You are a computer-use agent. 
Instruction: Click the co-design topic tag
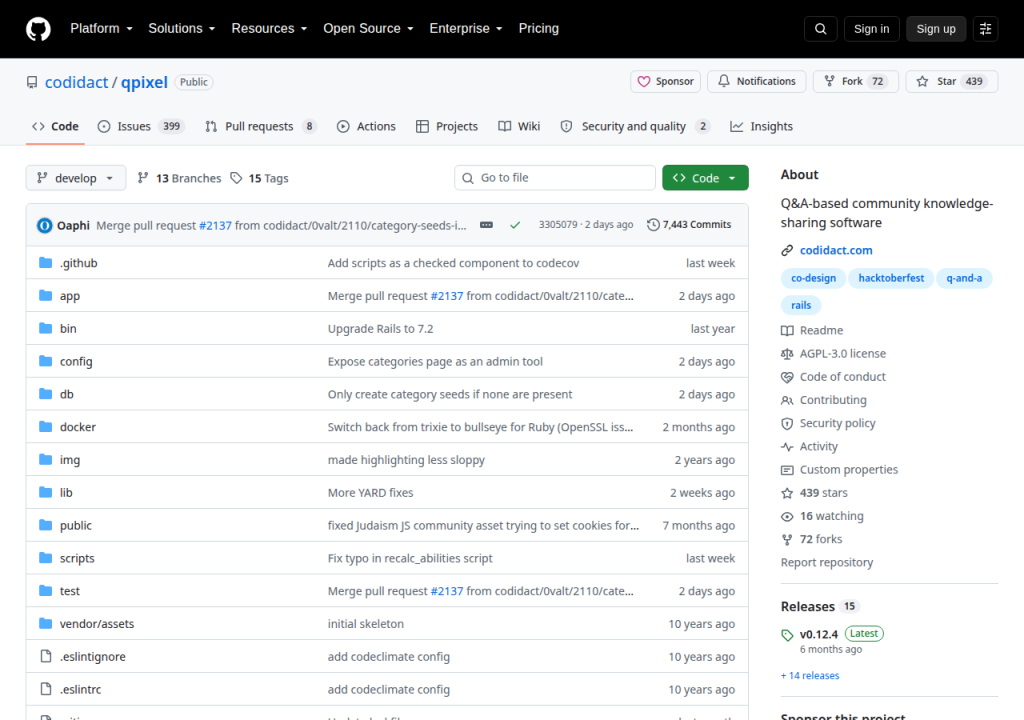click(x=813, y=278)
